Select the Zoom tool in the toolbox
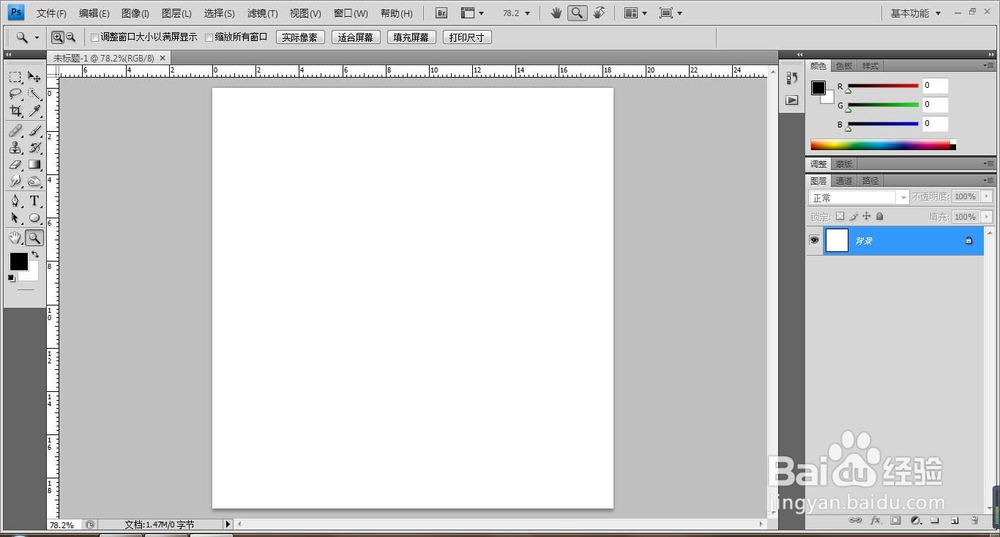Image resolution: width=1000 pixels, height=537 pixels. click(x=34, y=238)
